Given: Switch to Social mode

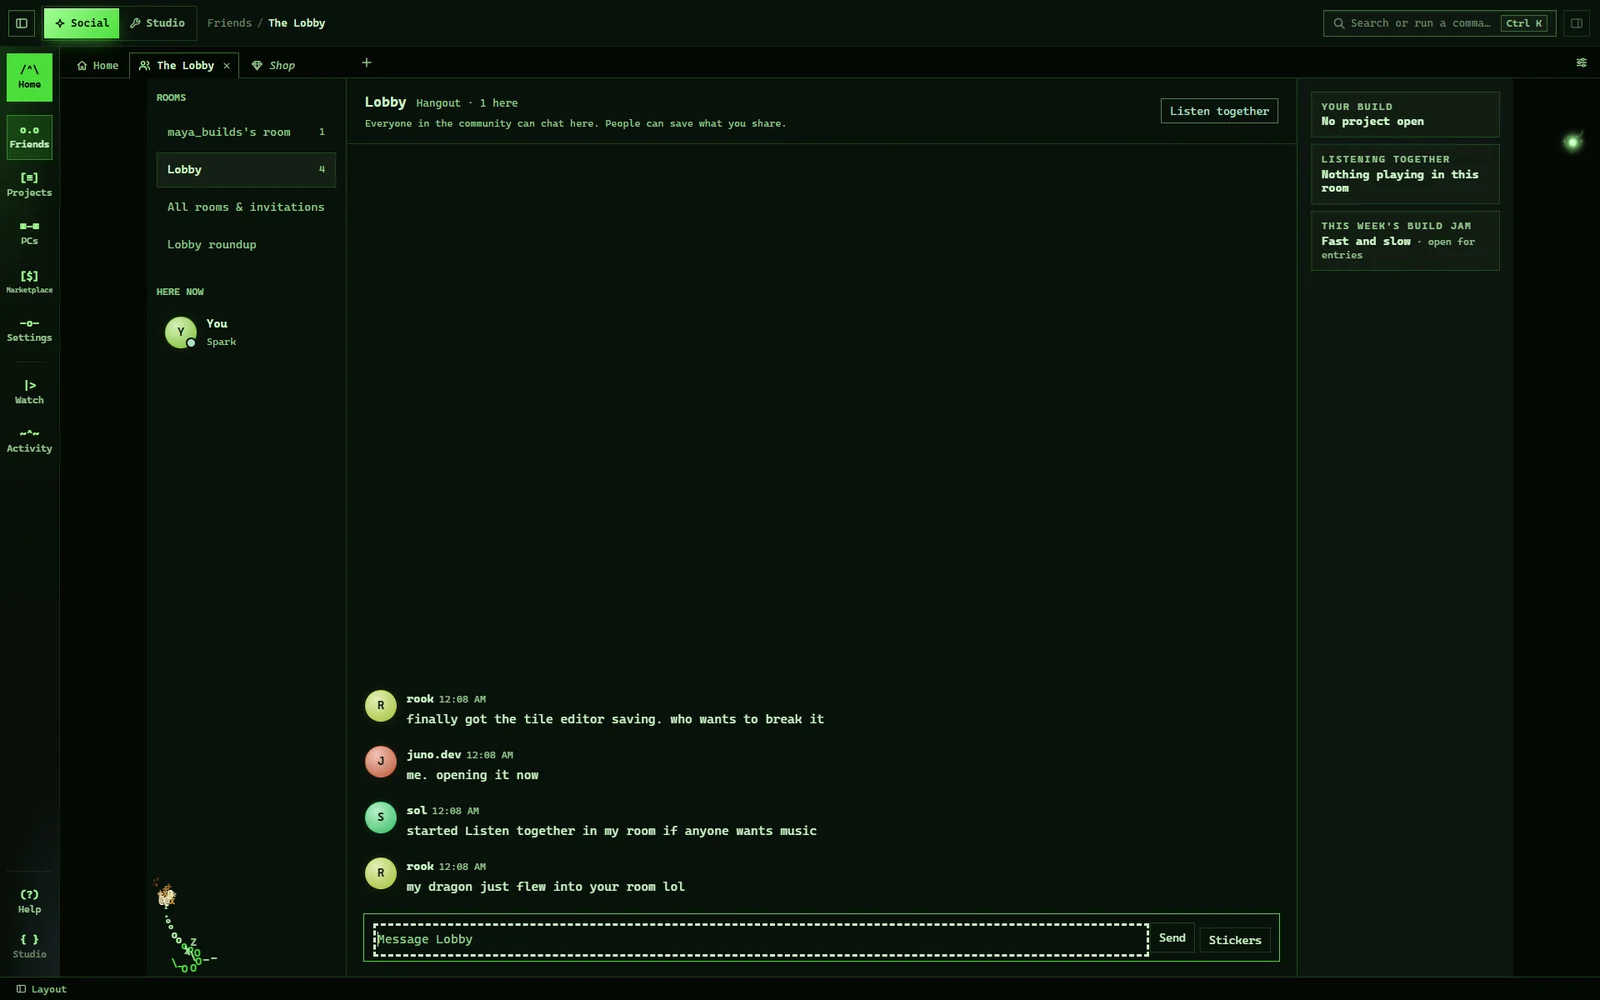Looking at the screenshot, I should [x=82, y=23].
